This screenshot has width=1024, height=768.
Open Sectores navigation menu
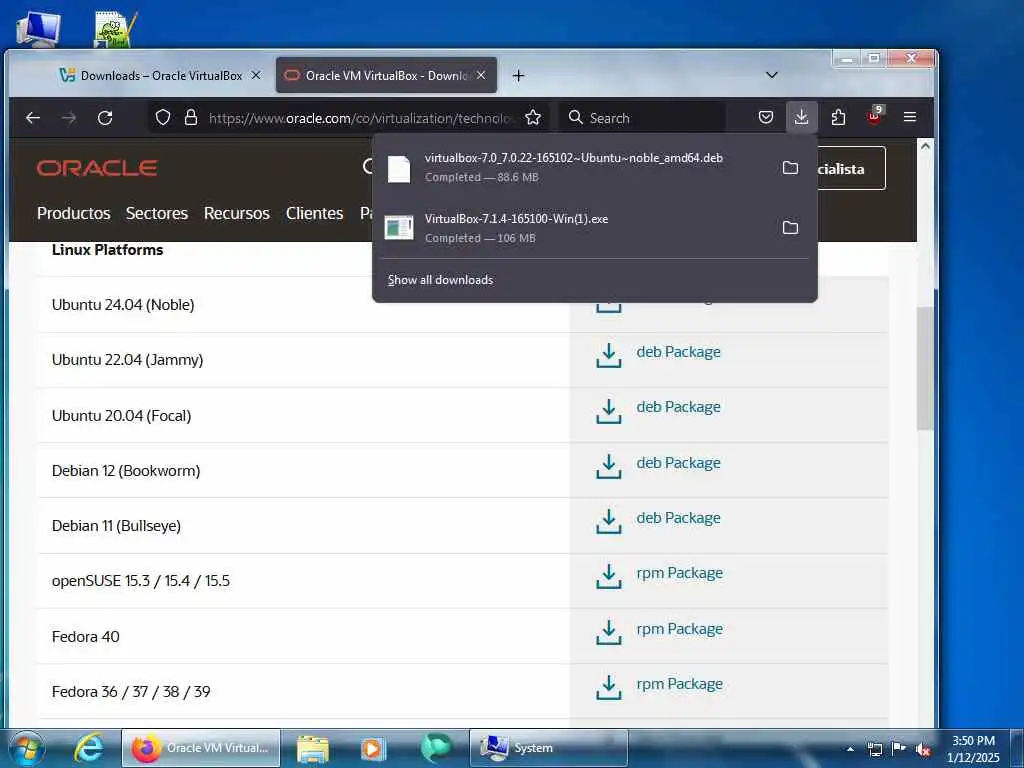click(157, 214)
